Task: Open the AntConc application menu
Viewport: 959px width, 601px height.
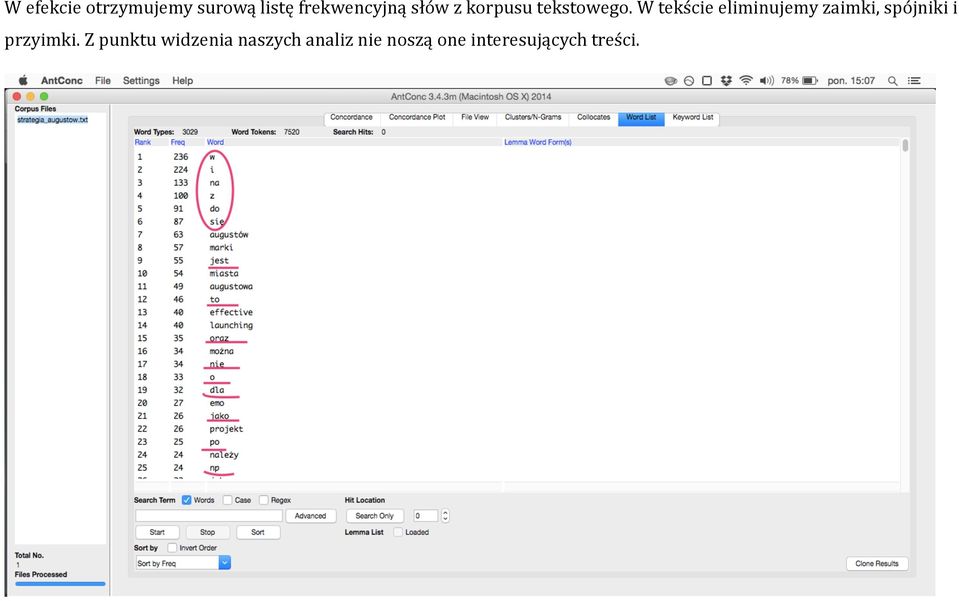Action: pos(62,81)
